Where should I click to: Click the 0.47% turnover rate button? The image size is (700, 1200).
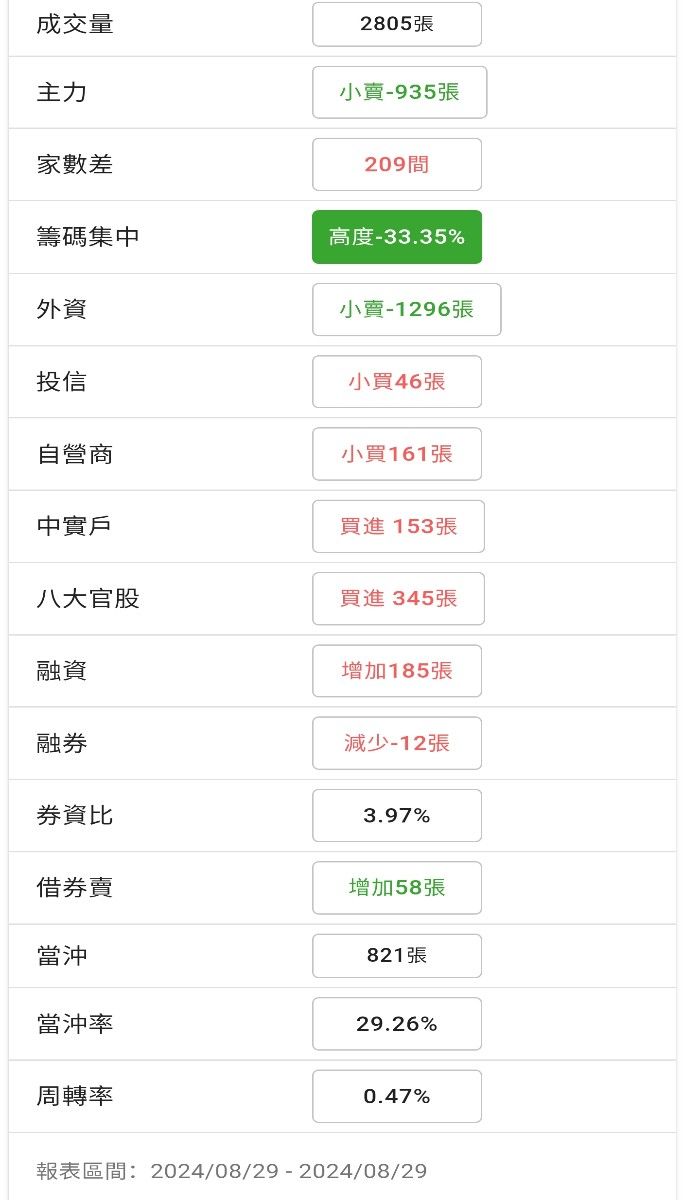396,1096
